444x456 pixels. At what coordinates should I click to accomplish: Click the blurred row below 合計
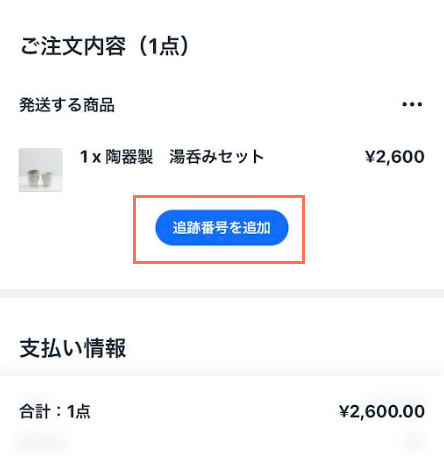point(41,441)
